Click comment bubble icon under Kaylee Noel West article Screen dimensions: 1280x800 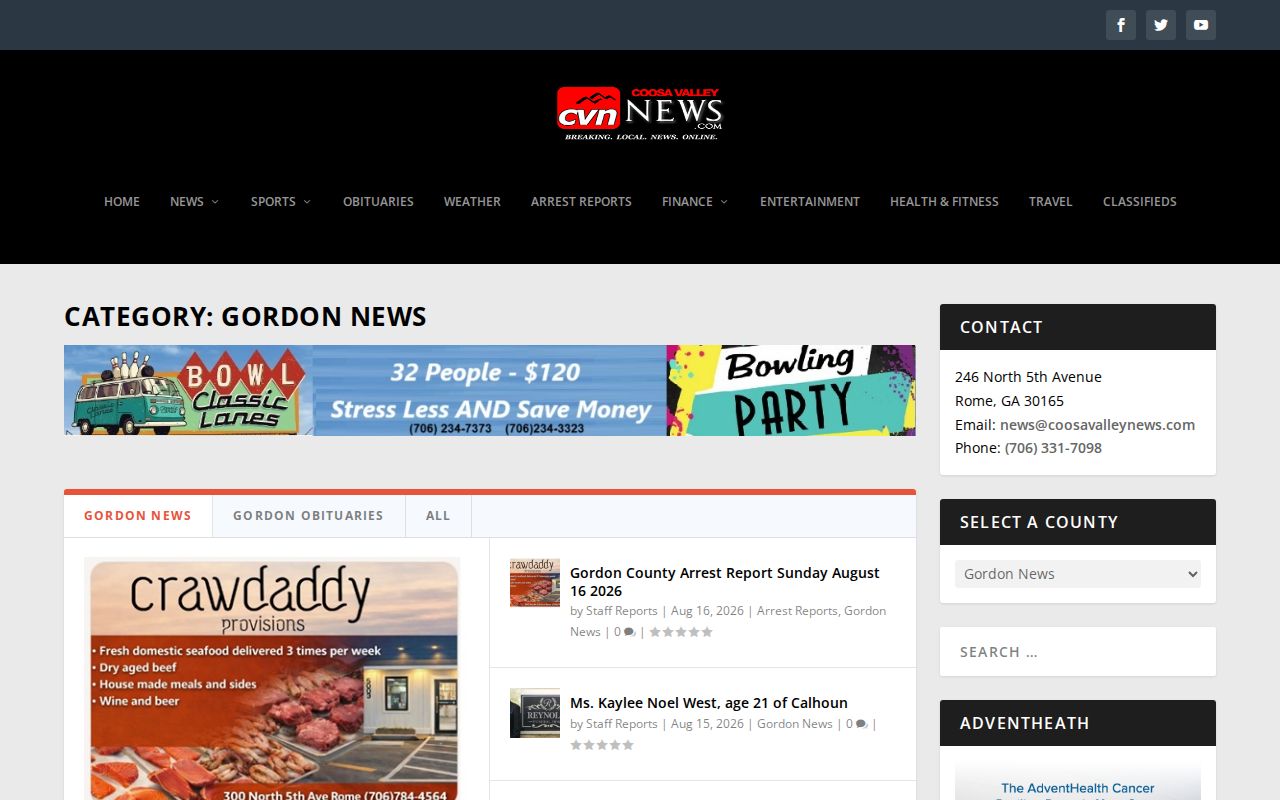tap(861, 724)
